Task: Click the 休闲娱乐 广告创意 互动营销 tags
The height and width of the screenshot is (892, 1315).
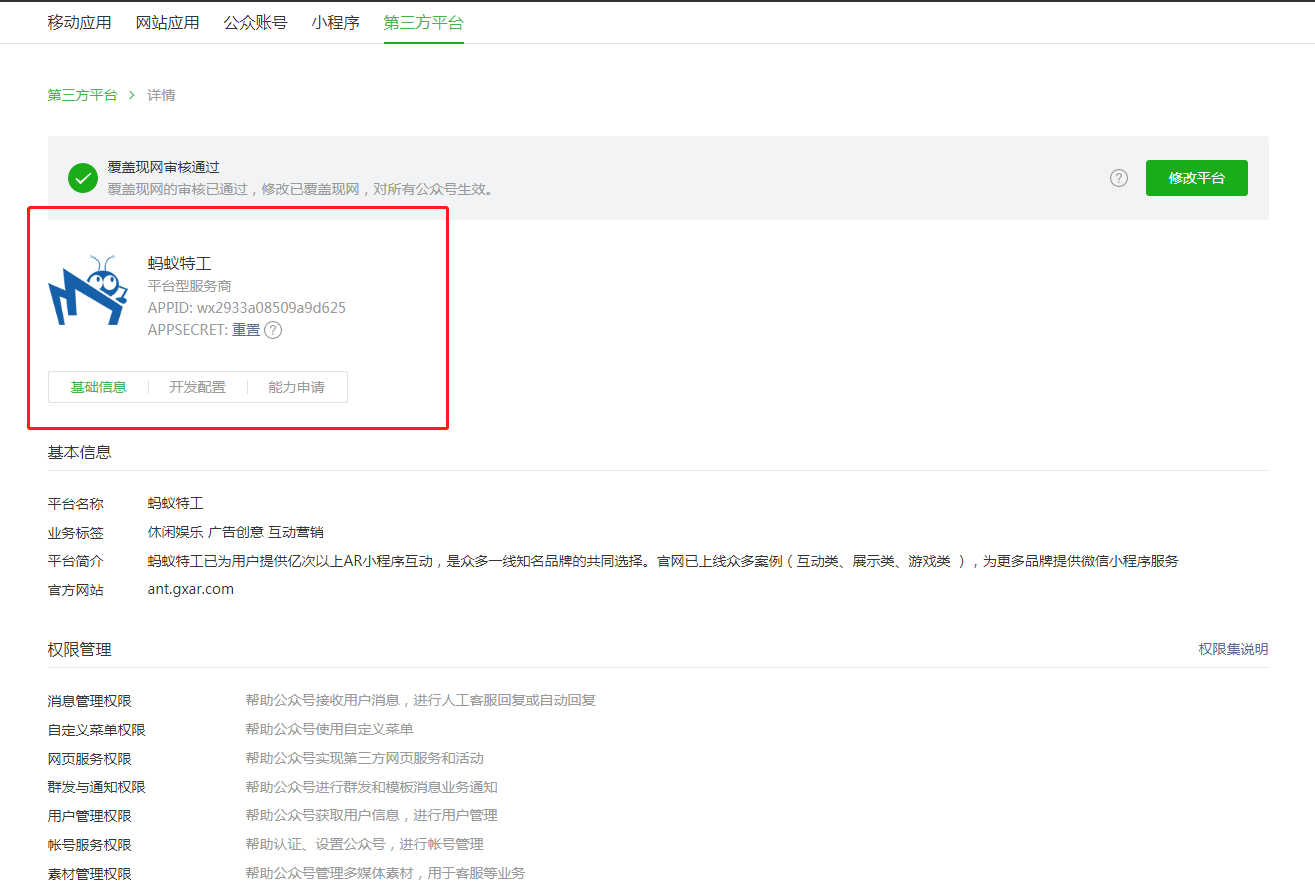Action: [x=235, y=532]
